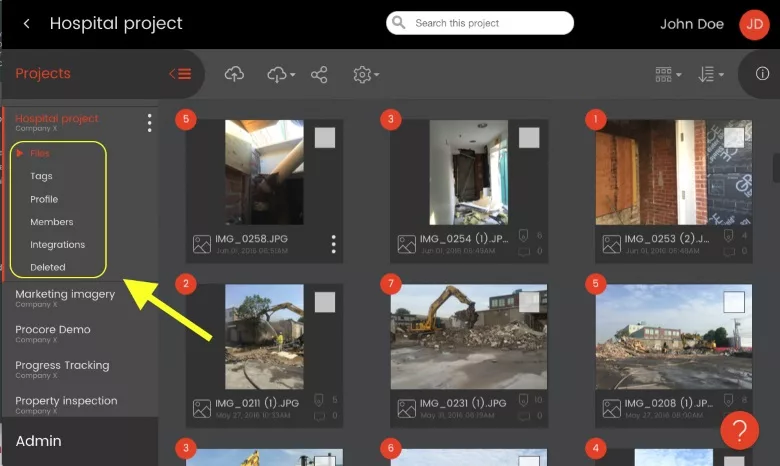
Task: Open Tags in the project submenu
Action: click(x=41, y=176)
